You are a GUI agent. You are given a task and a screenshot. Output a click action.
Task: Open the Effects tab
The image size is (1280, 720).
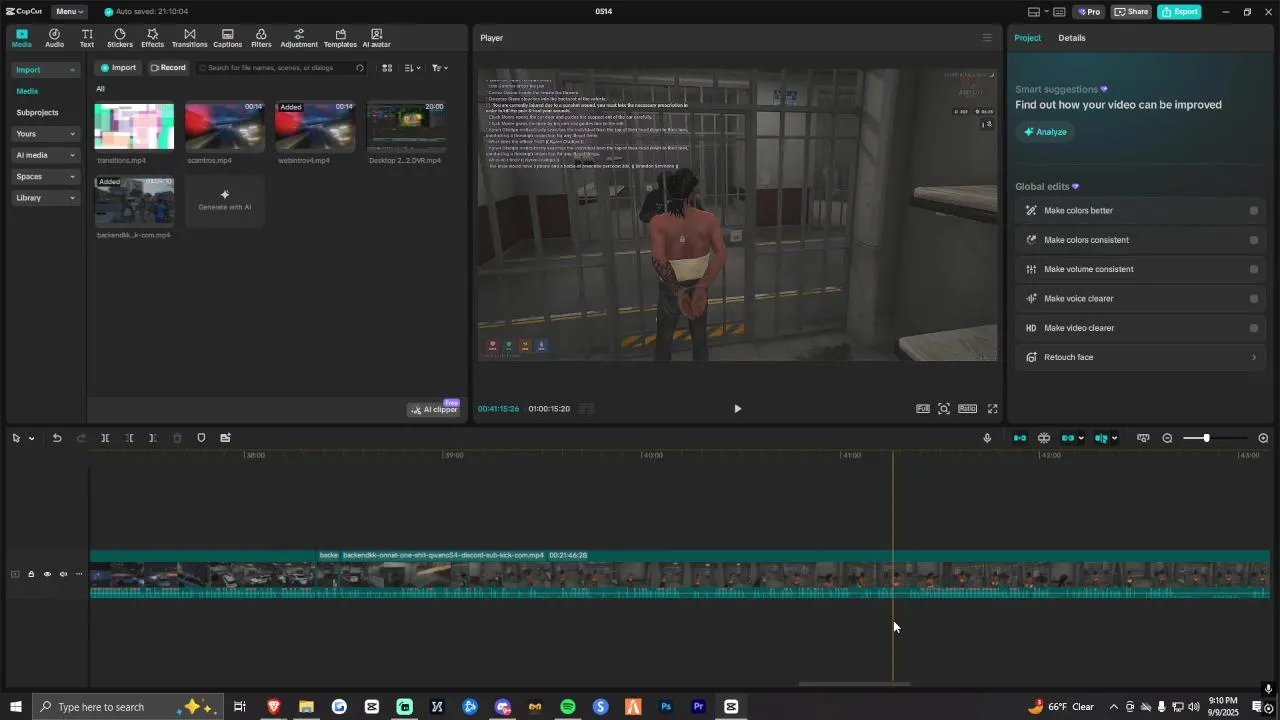coord(152,38)
